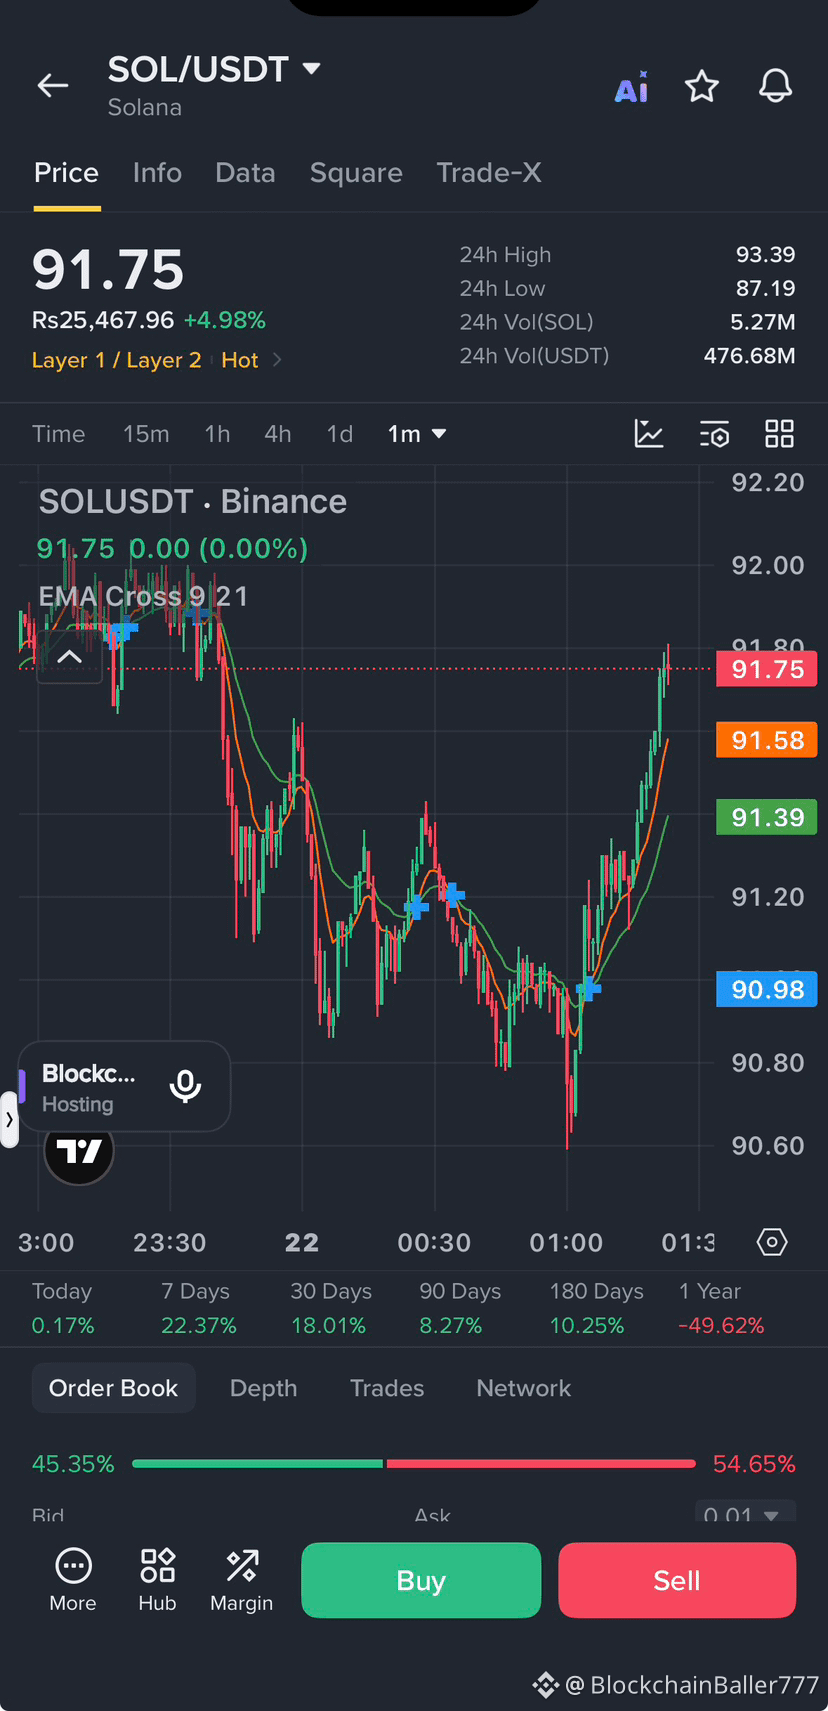The width and height of the screenshot is (828, 1711).
Task: Select the 15m interval
Action: point(146,434)
